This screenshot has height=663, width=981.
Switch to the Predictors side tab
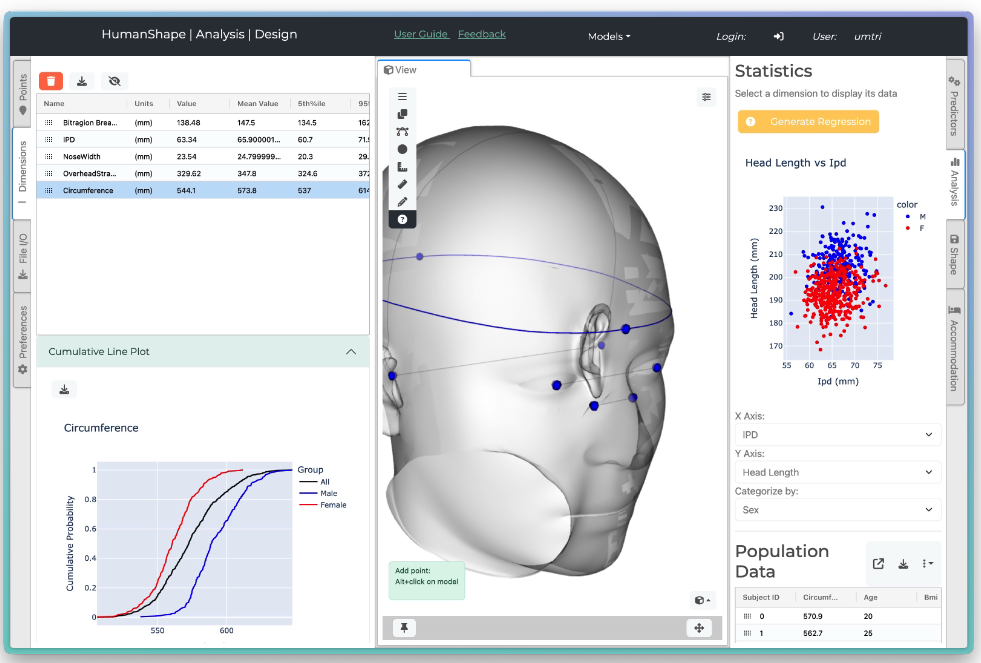click(x=954, y=104)
